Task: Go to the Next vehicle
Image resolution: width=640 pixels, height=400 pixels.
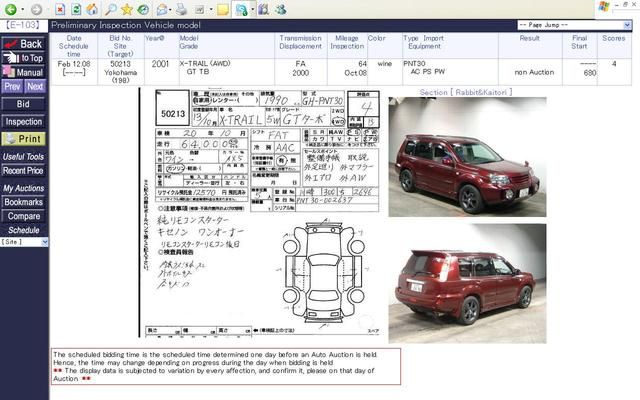Action: point(35,87)
